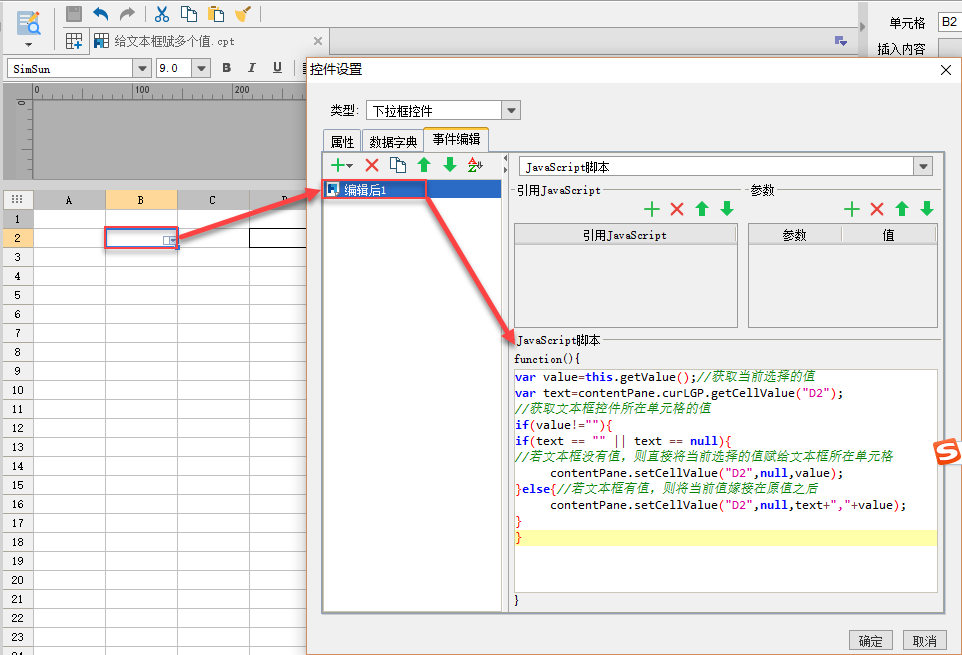The image size is (962, 655).
Task: Delete selected parameter with red X
Action: coord(877,209)
